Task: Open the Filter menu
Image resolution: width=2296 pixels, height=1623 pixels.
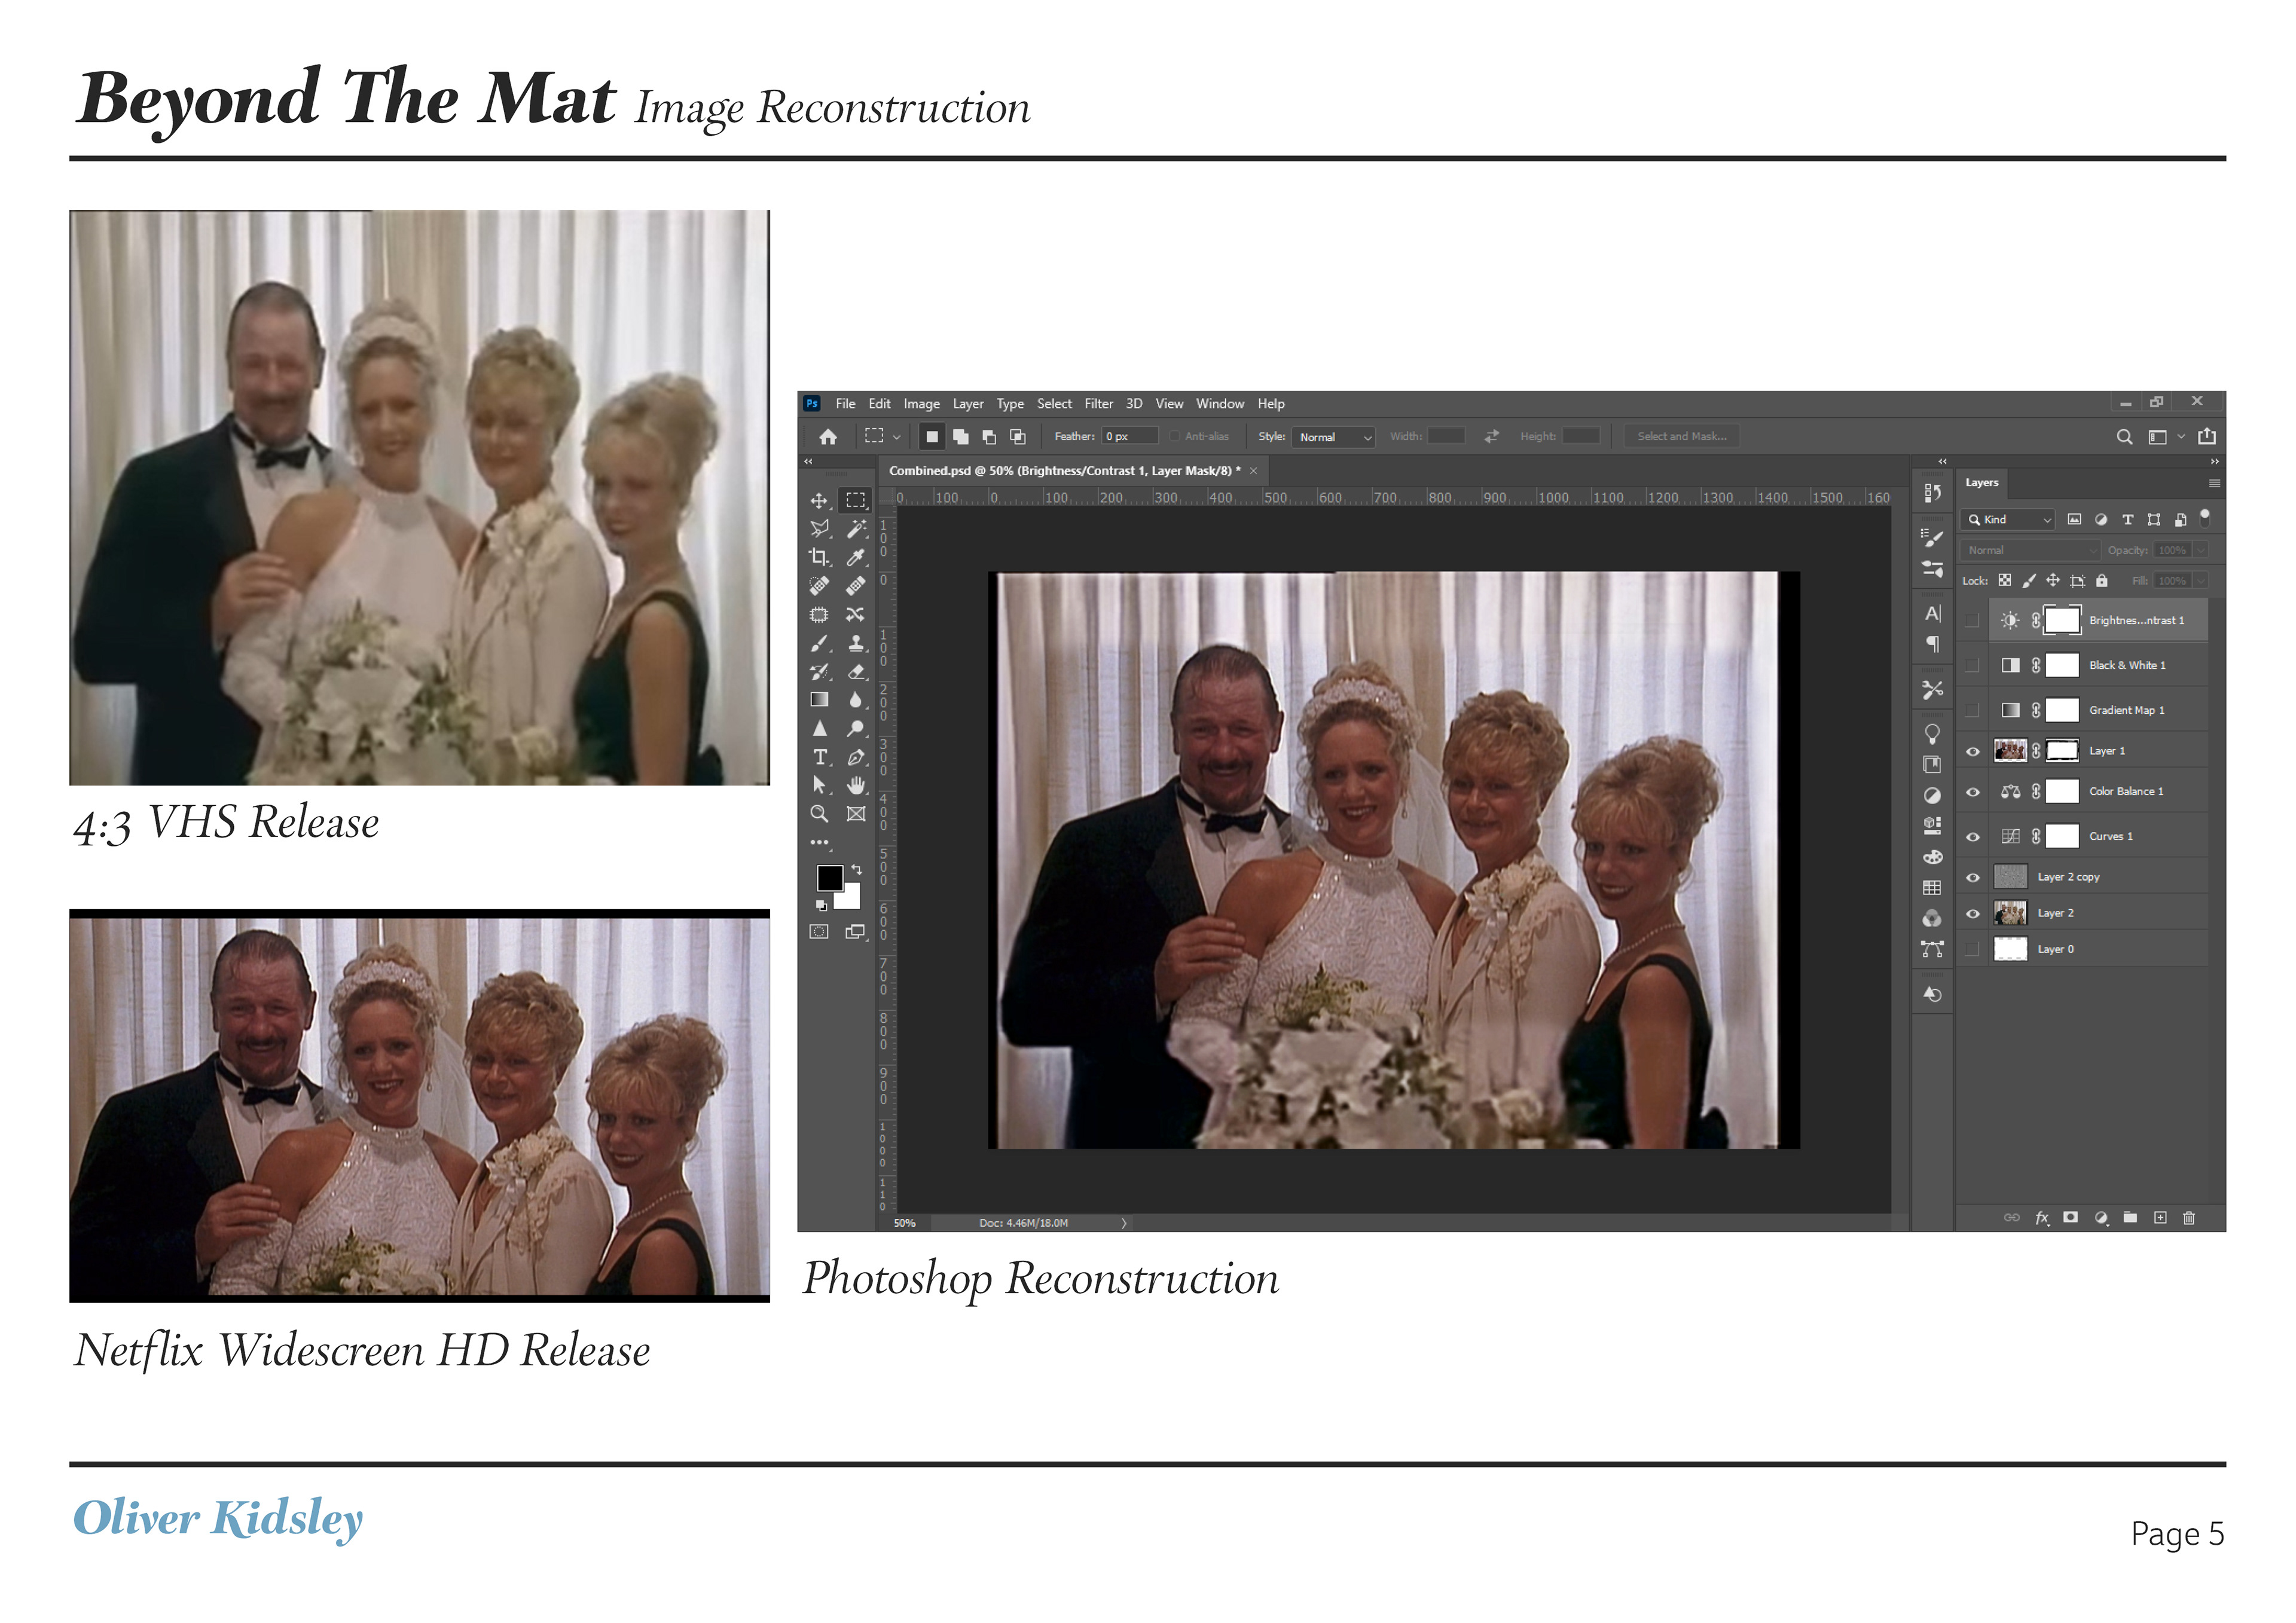Action: [x=1098, y=404]
